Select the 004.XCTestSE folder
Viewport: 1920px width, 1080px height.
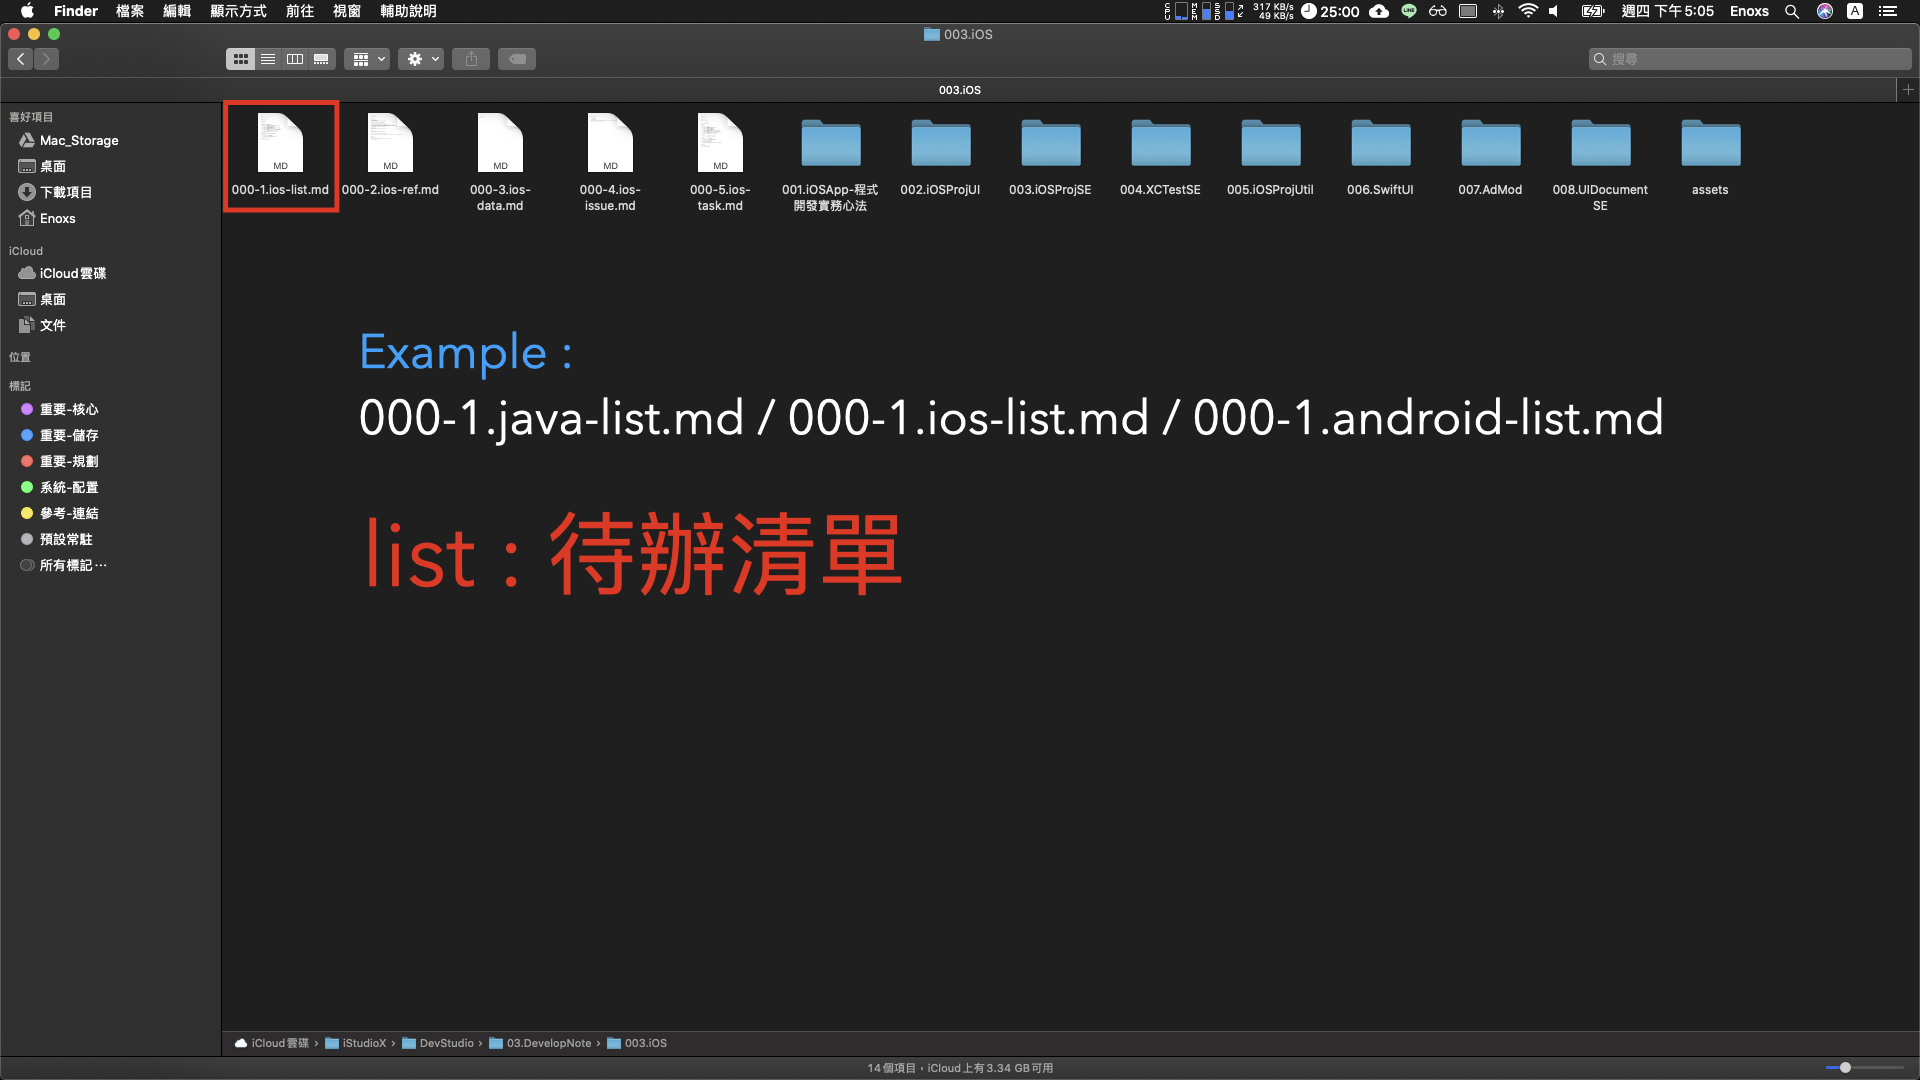(x=1160, y=157)
